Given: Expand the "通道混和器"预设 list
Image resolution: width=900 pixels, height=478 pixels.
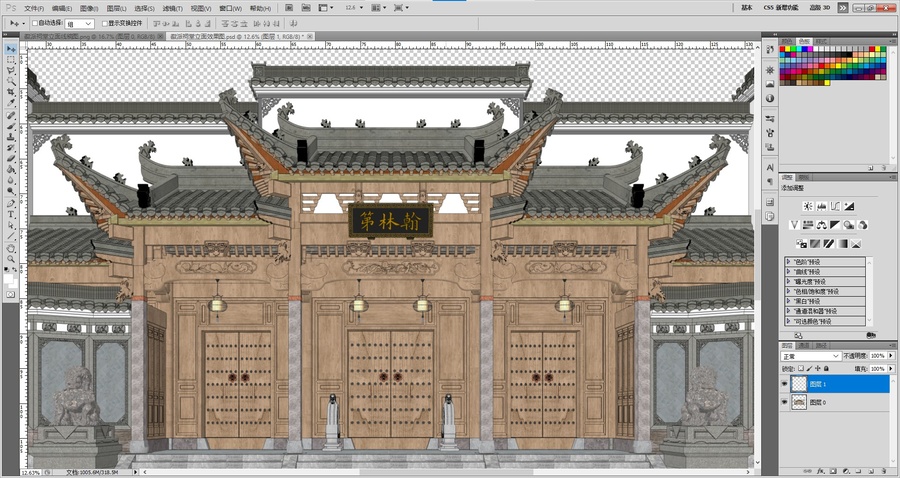Looking at the screenshot, I should (789, 310).
